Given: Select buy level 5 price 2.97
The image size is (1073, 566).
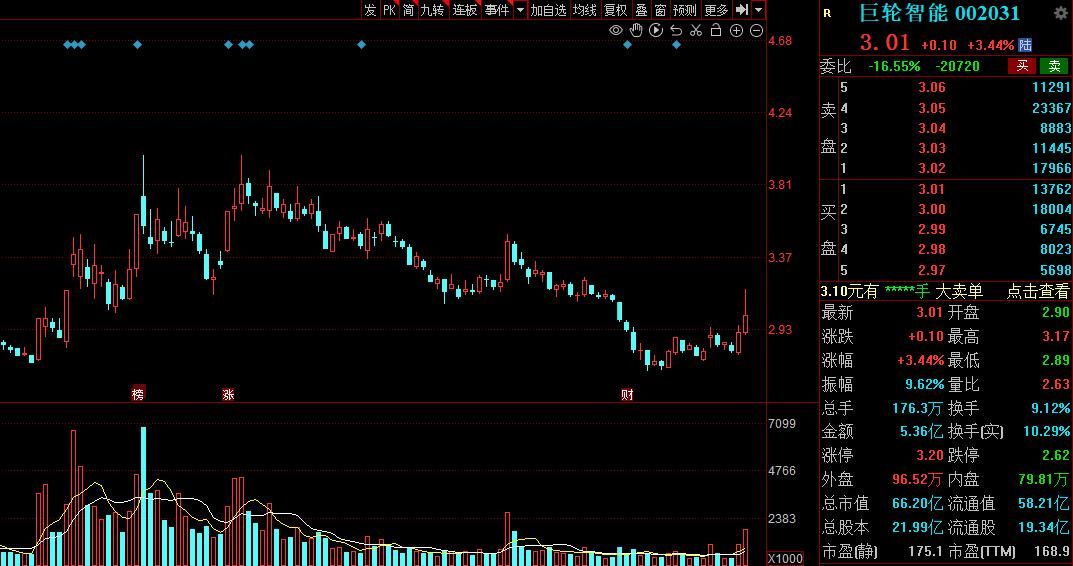Looking at the screenshot, I should (x=931, y=270).
